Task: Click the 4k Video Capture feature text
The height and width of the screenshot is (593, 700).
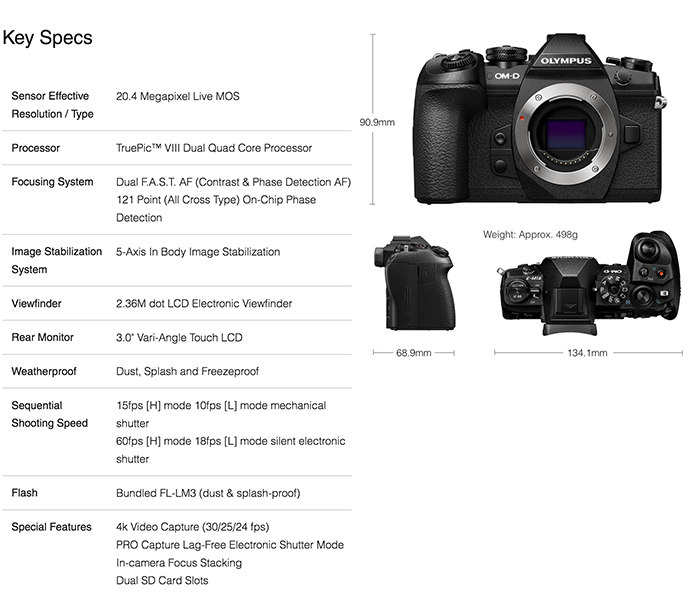Action: tap(192, 527)
